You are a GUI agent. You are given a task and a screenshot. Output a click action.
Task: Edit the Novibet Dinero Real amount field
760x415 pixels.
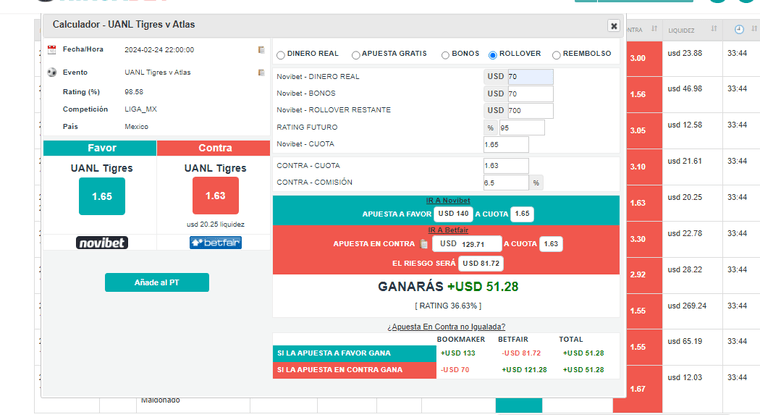[530, 77]
